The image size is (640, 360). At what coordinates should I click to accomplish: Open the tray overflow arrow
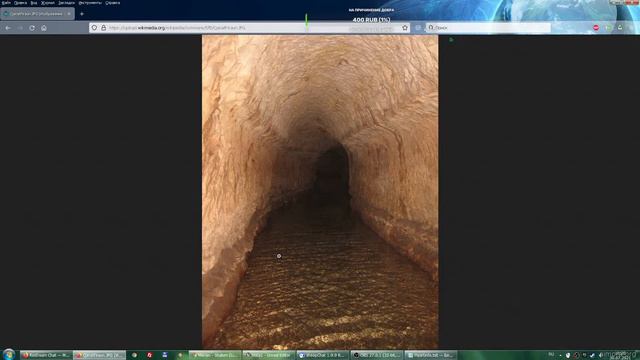tap(560, 355)
